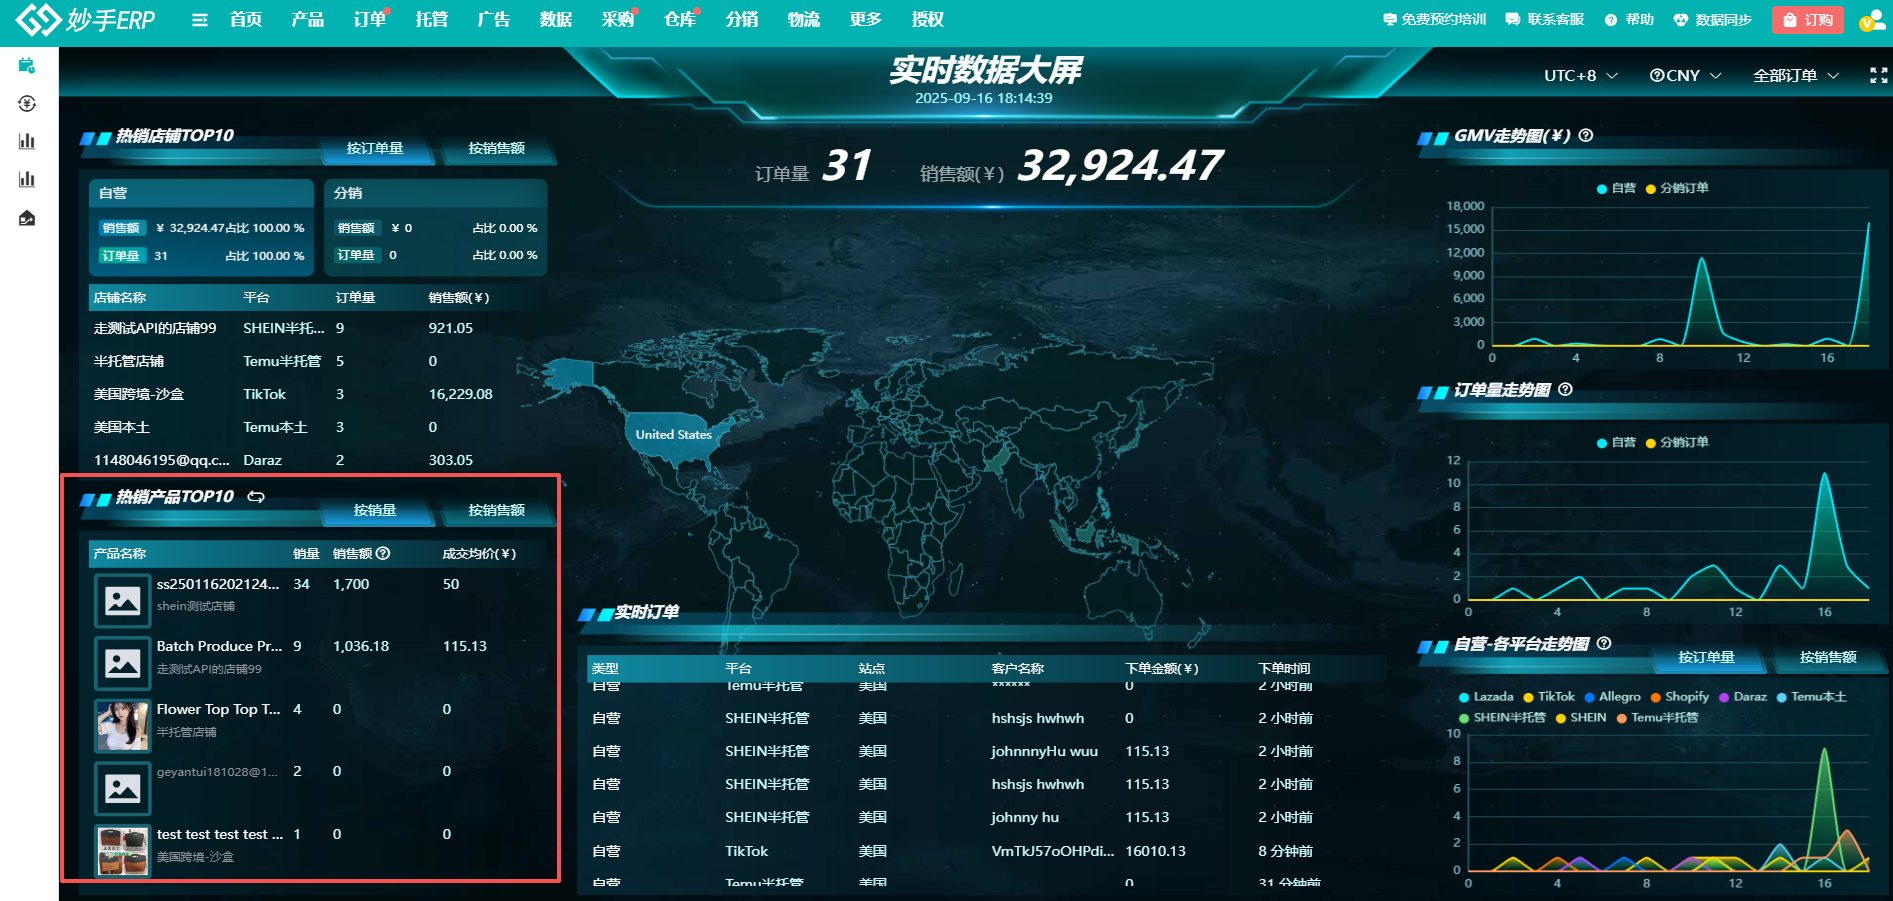Open the 订单 menu

370,20
